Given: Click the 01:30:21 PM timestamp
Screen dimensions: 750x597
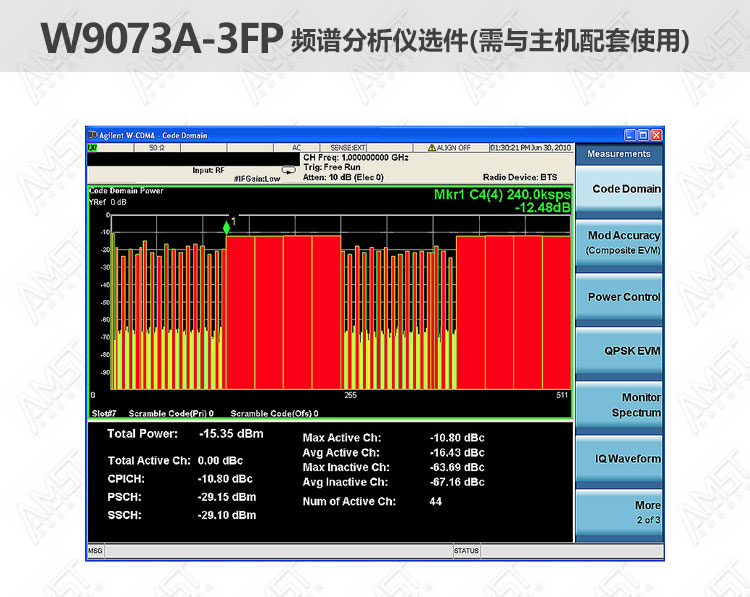Looking at the screenshot, I should (x=530, y=148).
